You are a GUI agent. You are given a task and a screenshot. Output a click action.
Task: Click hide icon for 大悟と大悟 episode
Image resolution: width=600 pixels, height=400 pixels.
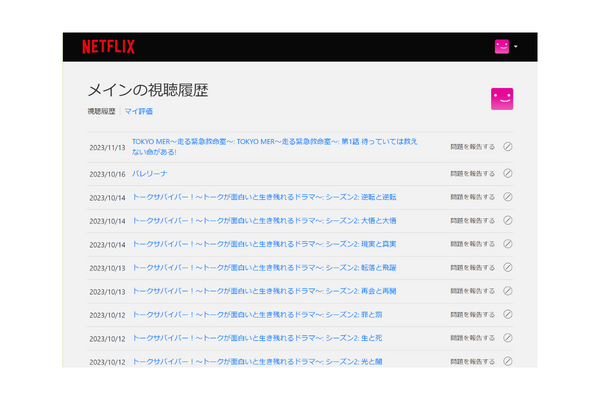pyautogui.click(x=507, y=220)
